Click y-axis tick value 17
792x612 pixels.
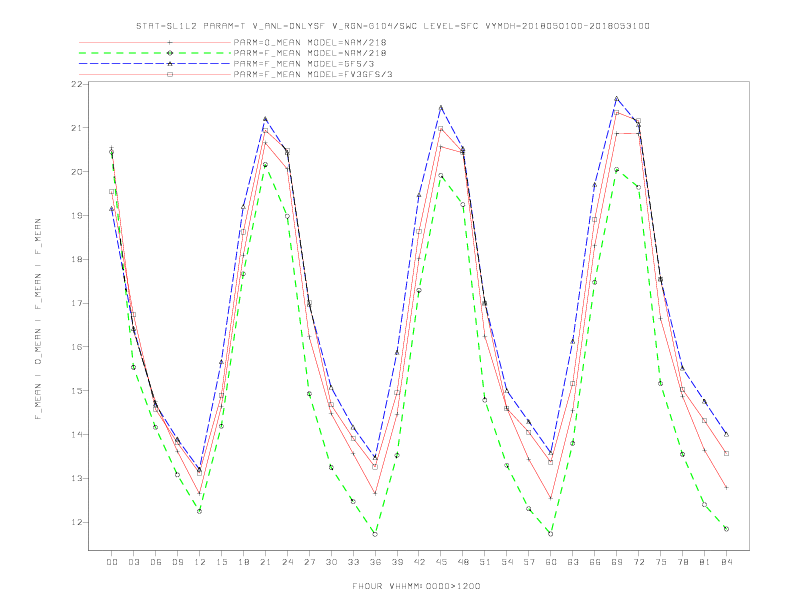click(76, 303)
